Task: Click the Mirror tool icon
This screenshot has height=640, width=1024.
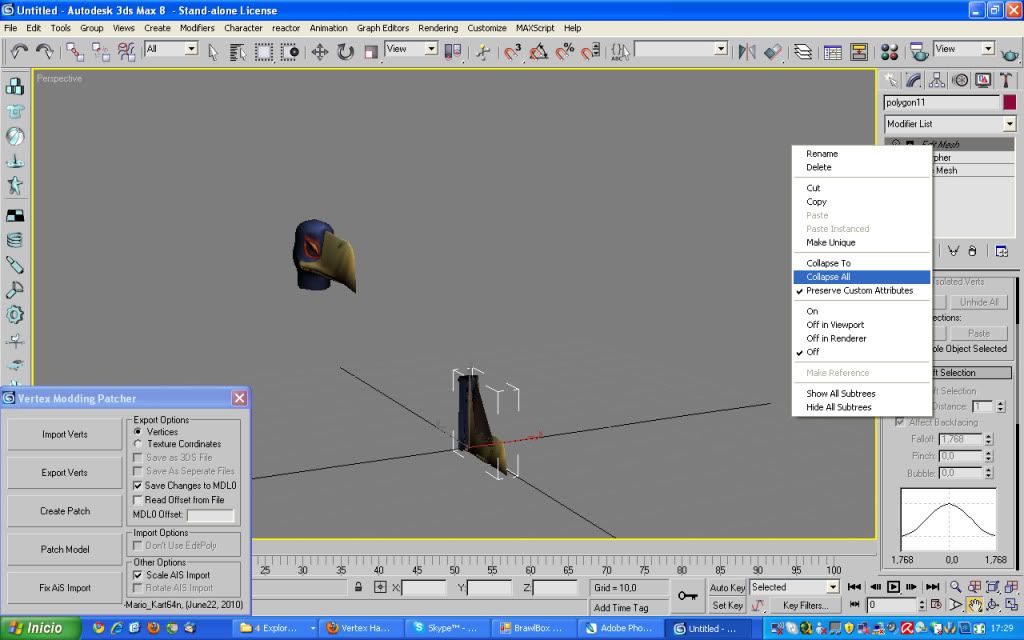Action: 746,52
